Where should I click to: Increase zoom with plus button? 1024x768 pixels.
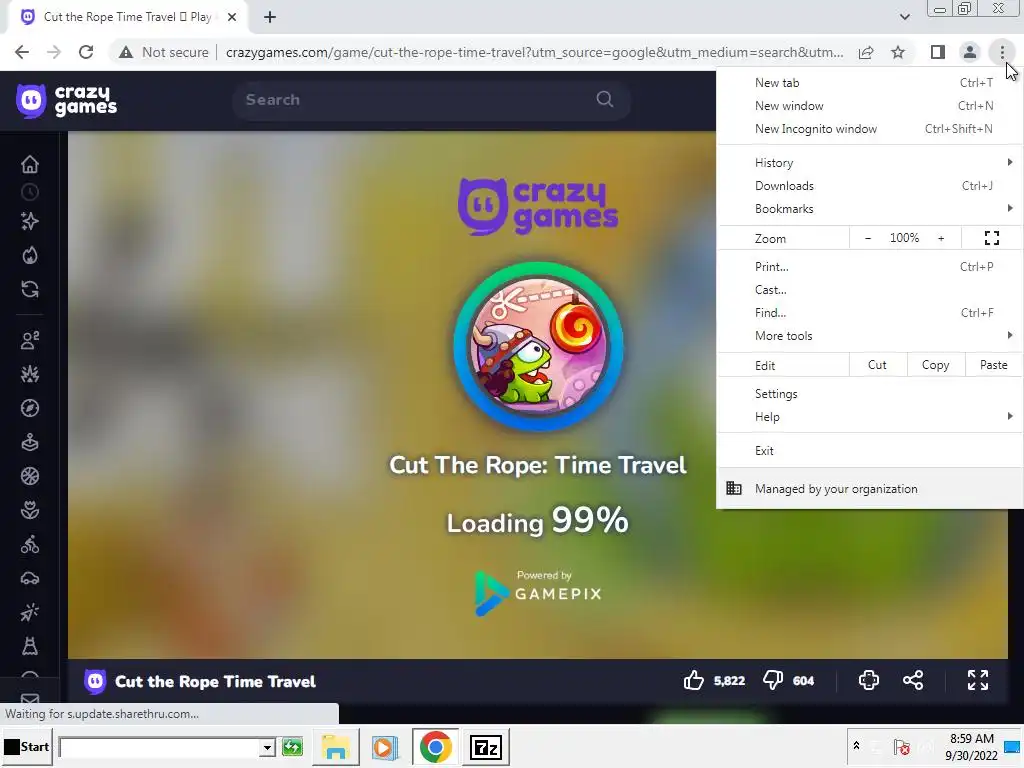(941, 238)
